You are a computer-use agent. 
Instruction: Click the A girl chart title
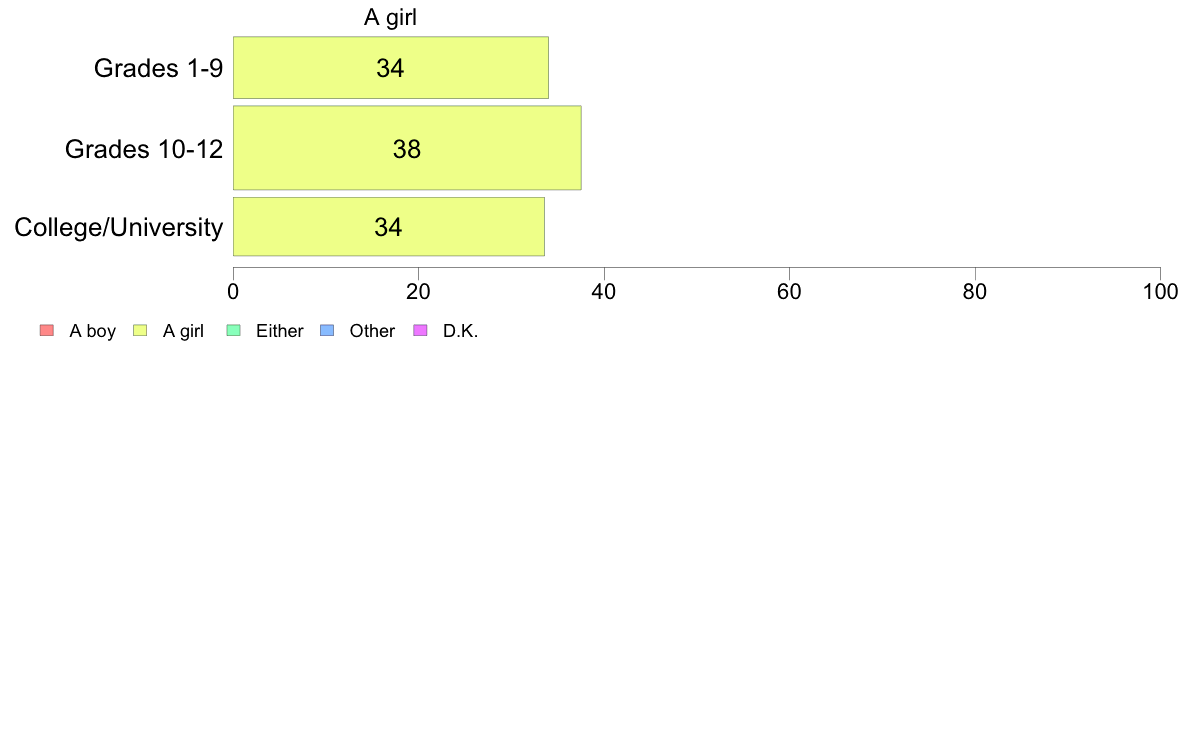point(390,17)
